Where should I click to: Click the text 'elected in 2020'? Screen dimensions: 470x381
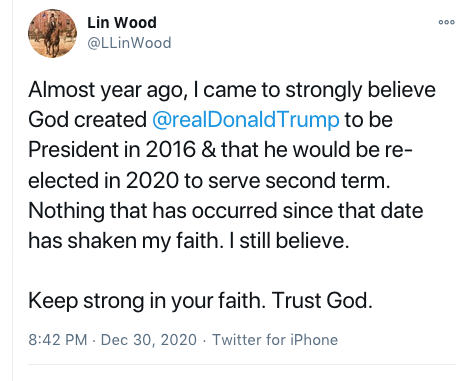(103, 180)
